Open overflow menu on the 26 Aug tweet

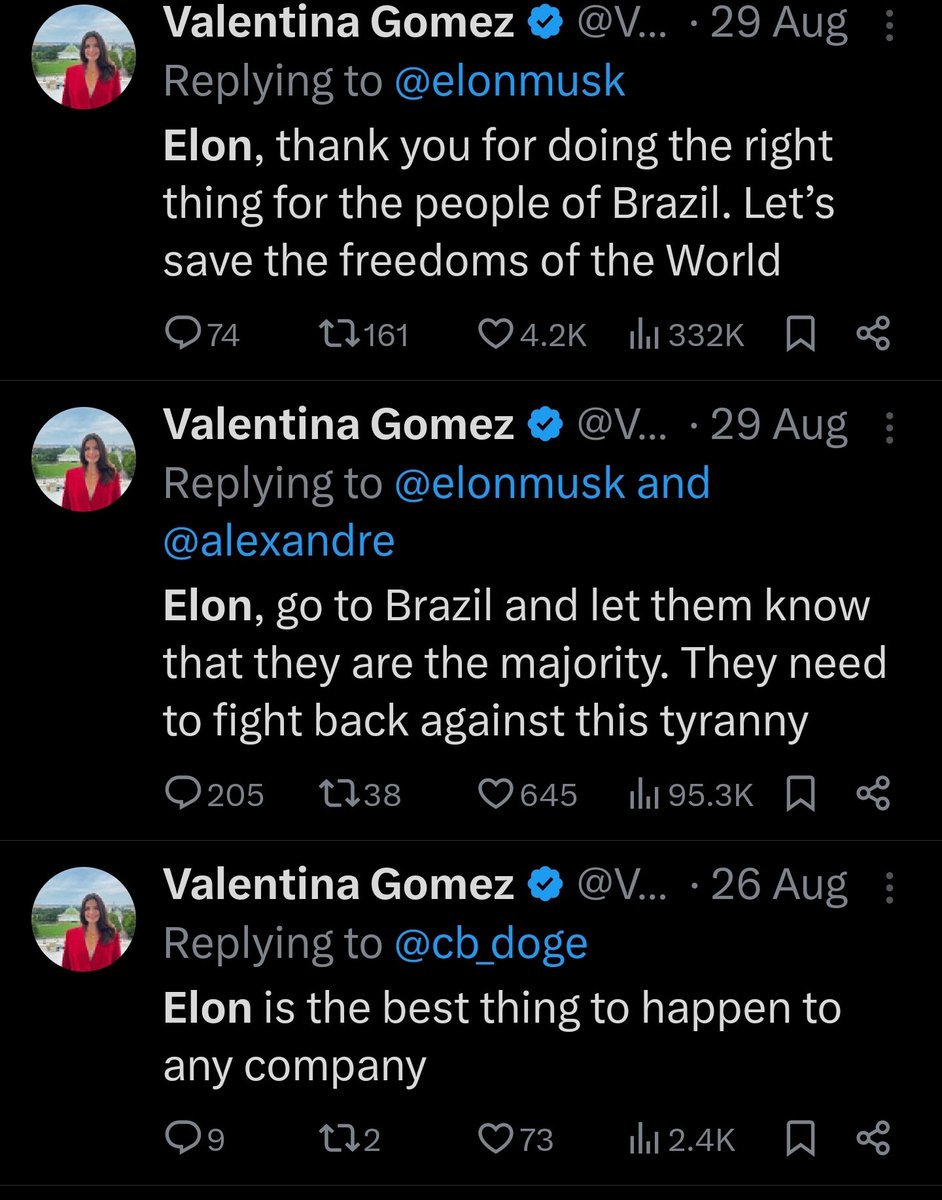coord(889,888)
